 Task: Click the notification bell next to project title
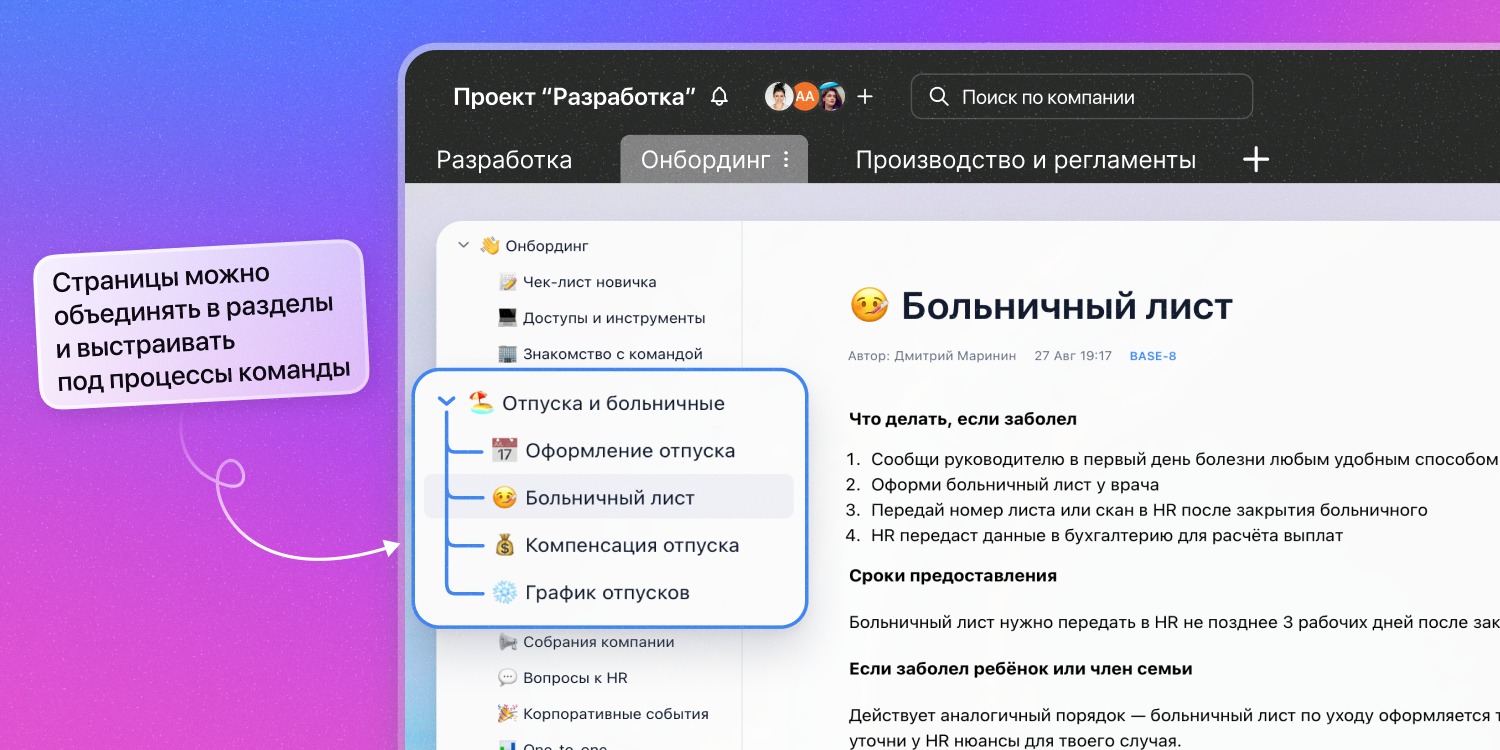tap(719, 97)
